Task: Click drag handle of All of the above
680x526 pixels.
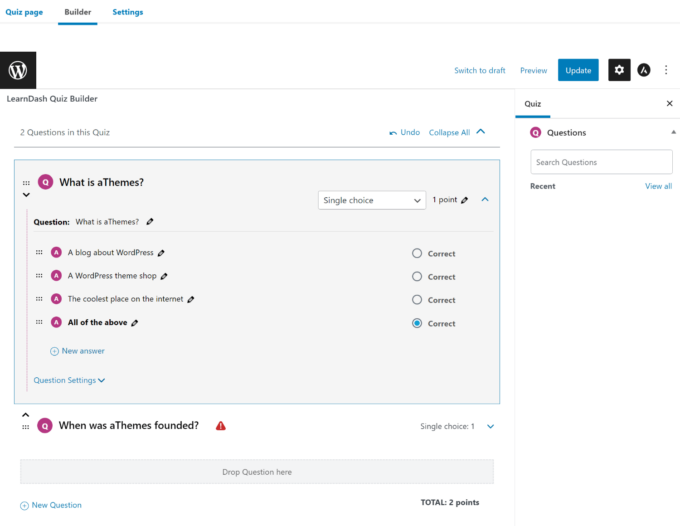Action: (x=39, y=322)
